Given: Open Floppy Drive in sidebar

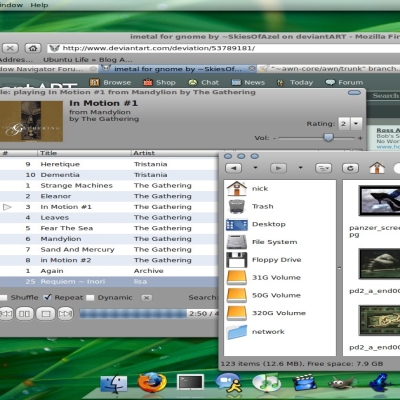Looking at the screenshot, I should 264,260.
